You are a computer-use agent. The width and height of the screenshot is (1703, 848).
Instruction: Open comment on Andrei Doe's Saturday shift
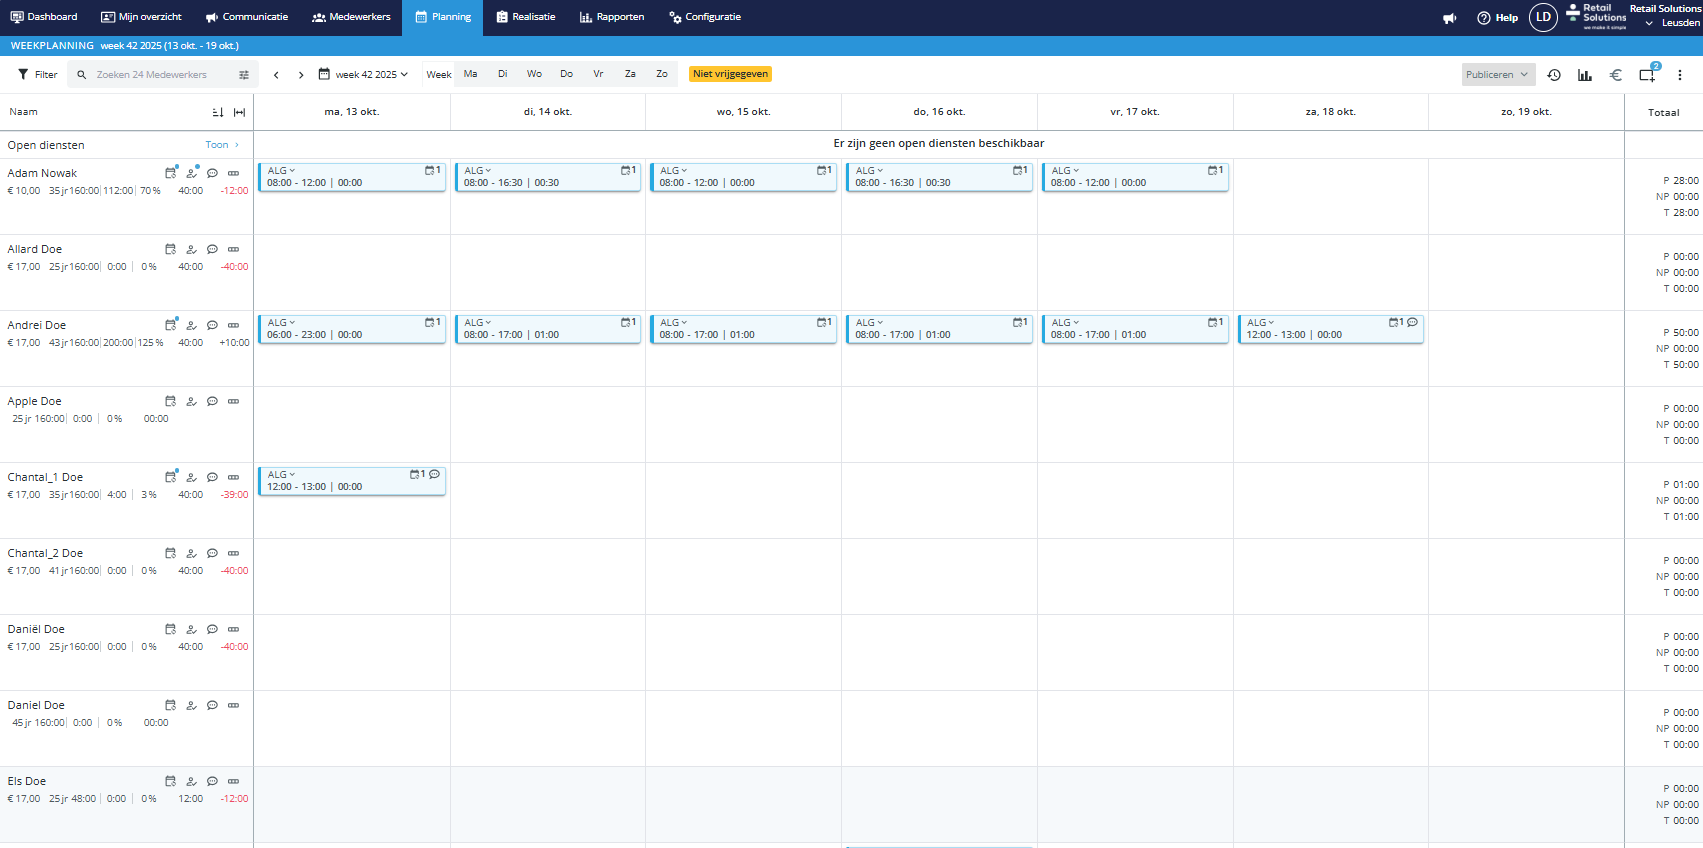[x=1413, y=322]
